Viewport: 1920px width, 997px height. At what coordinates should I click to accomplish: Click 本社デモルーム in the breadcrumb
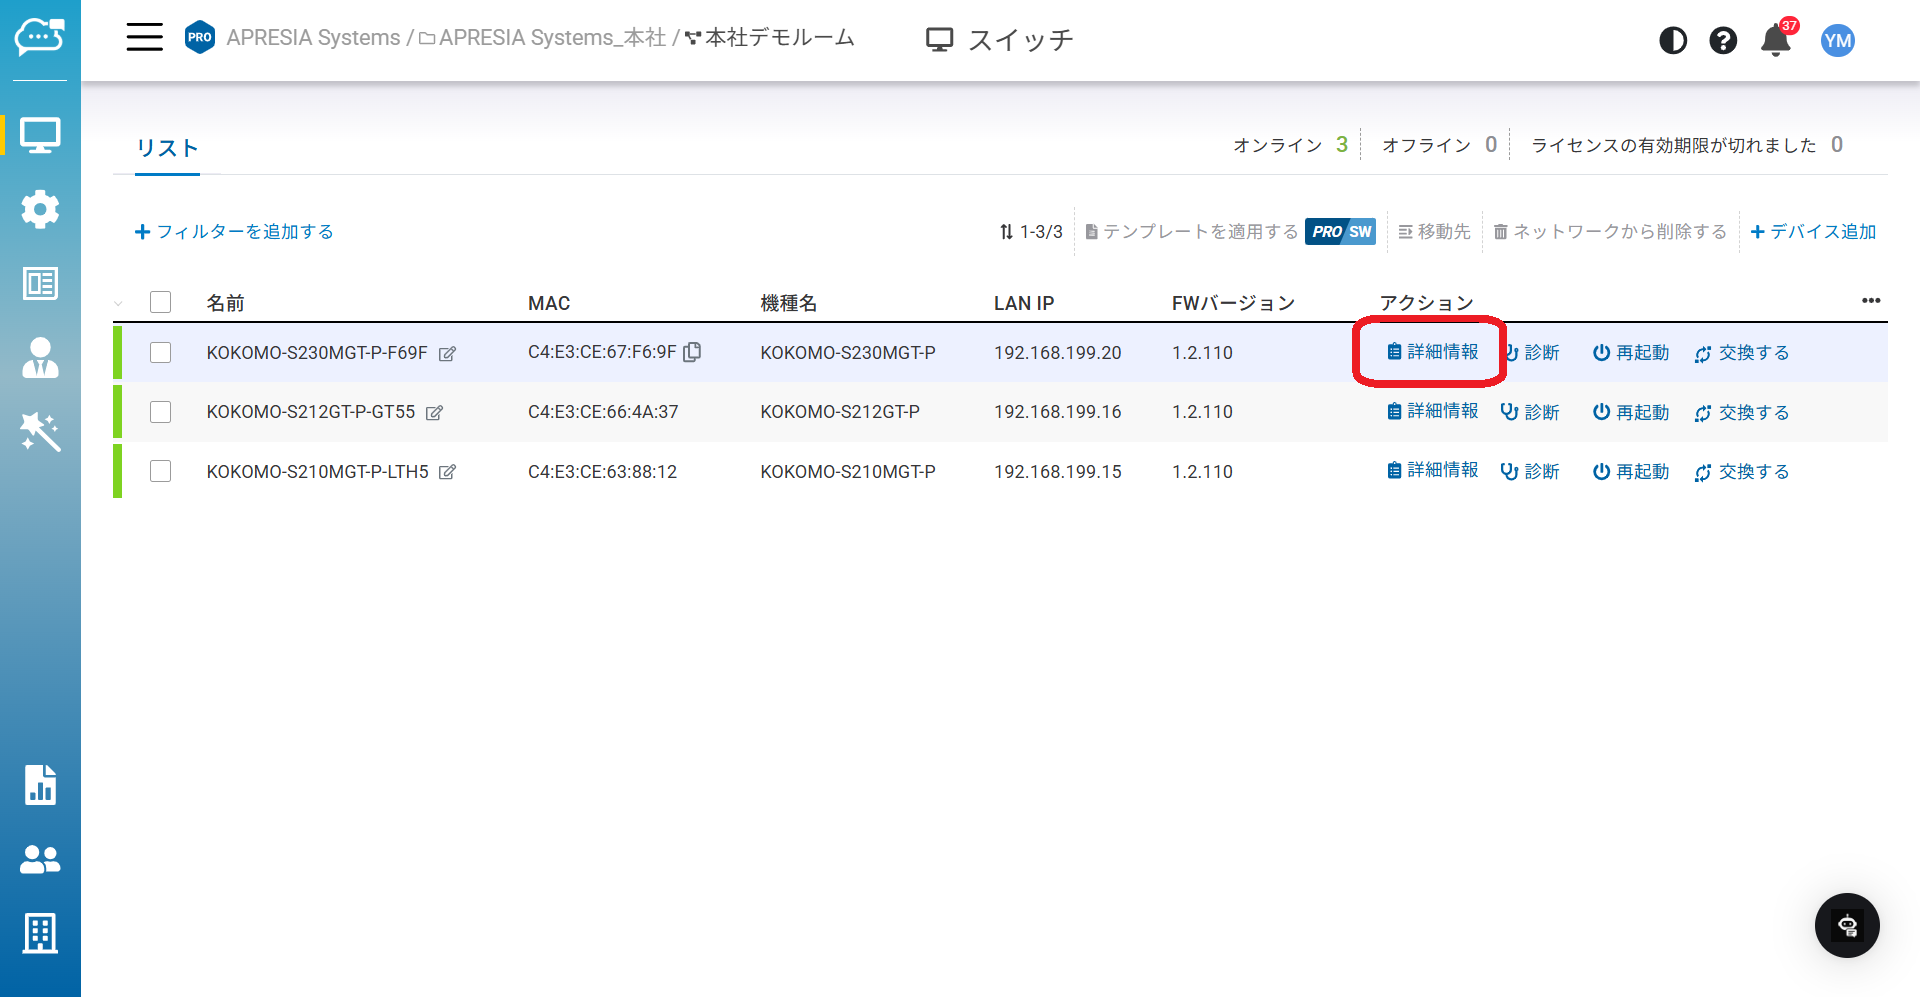(x=779, y=38)
